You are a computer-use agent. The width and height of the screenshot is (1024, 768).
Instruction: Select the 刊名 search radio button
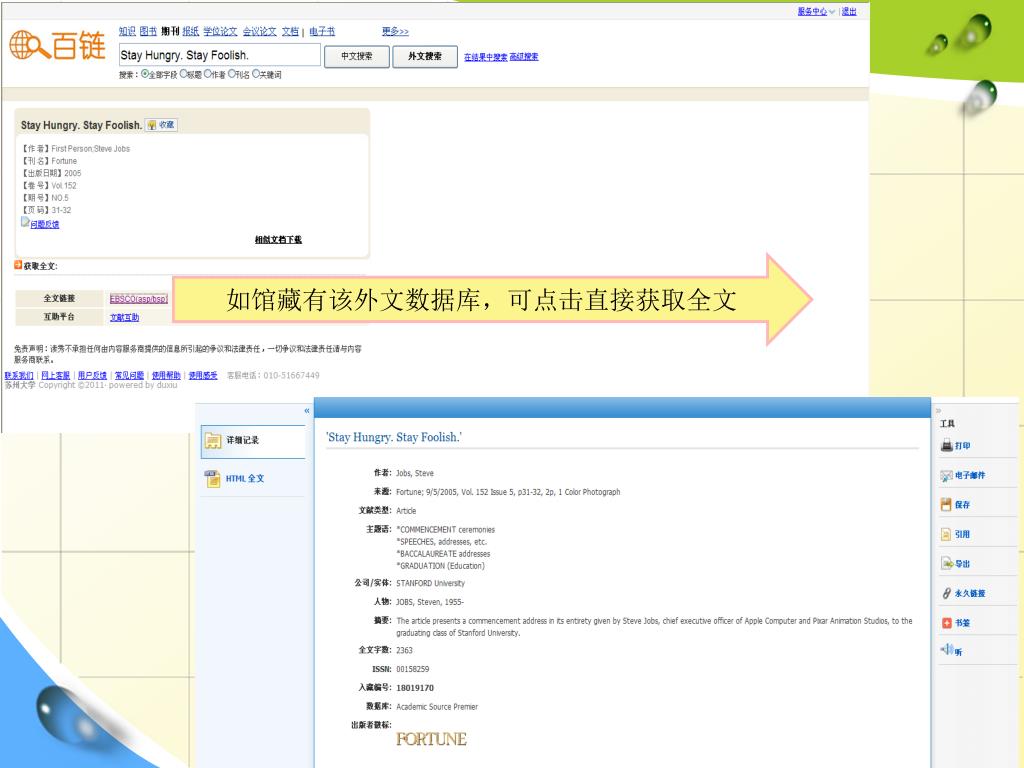point(232,74)
